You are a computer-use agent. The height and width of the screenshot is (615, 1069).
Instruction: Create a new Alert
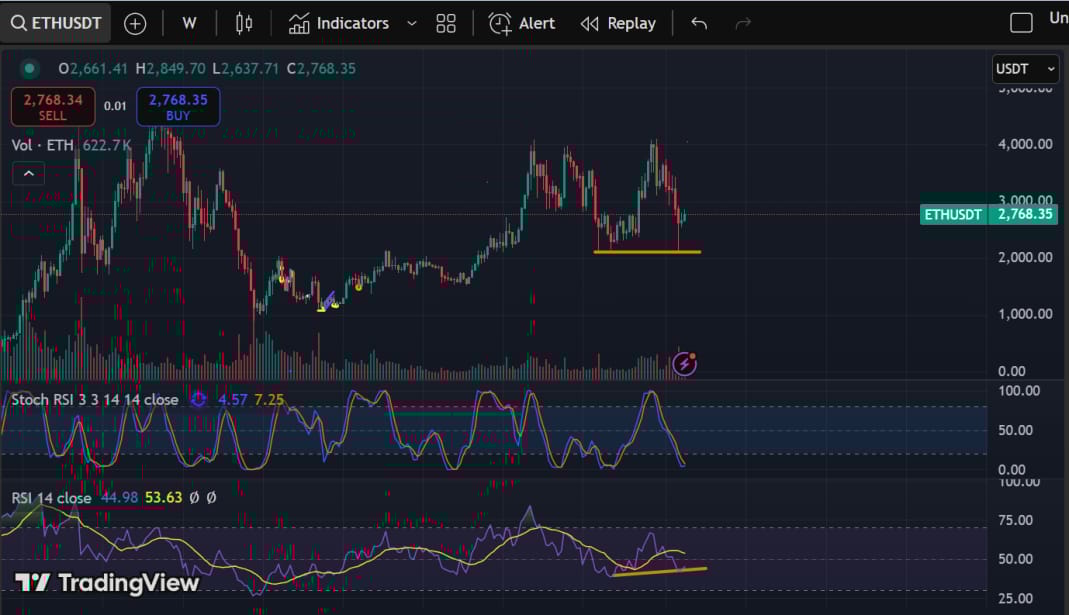[522, 24]
